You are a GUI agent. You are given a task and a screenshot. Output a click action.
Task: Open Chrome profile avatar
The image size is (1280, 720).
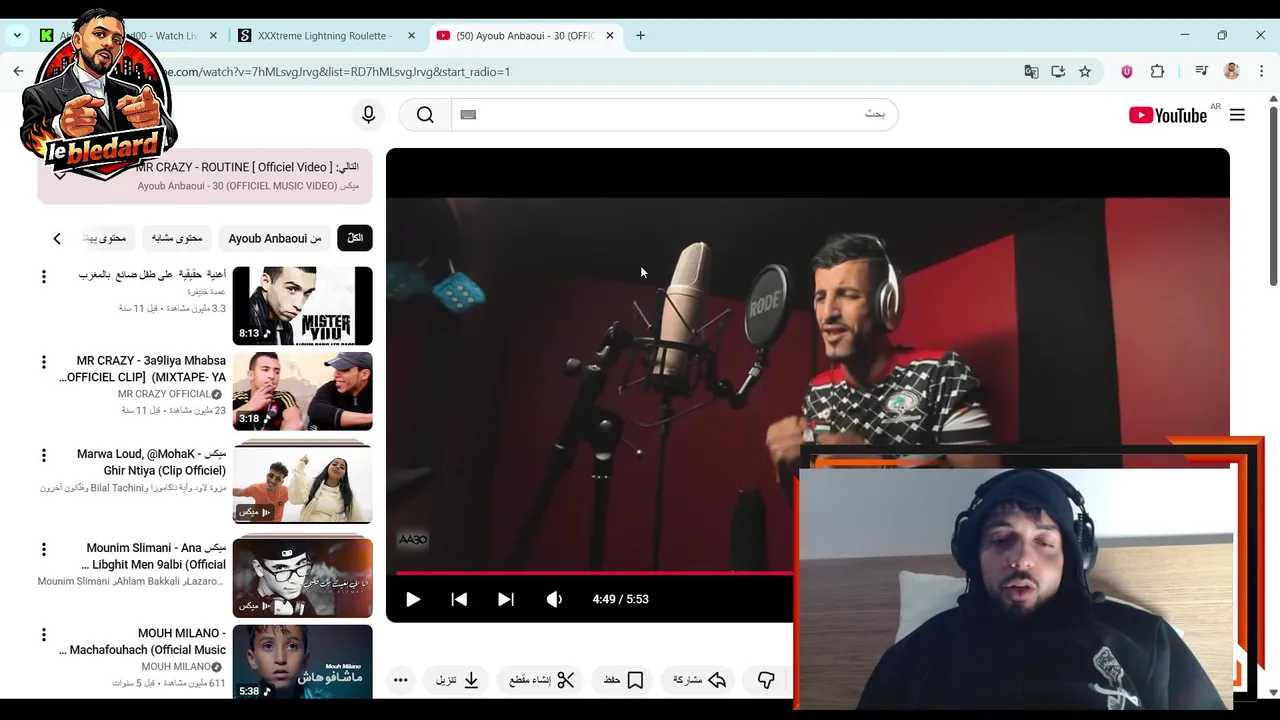coord(1232,72)
